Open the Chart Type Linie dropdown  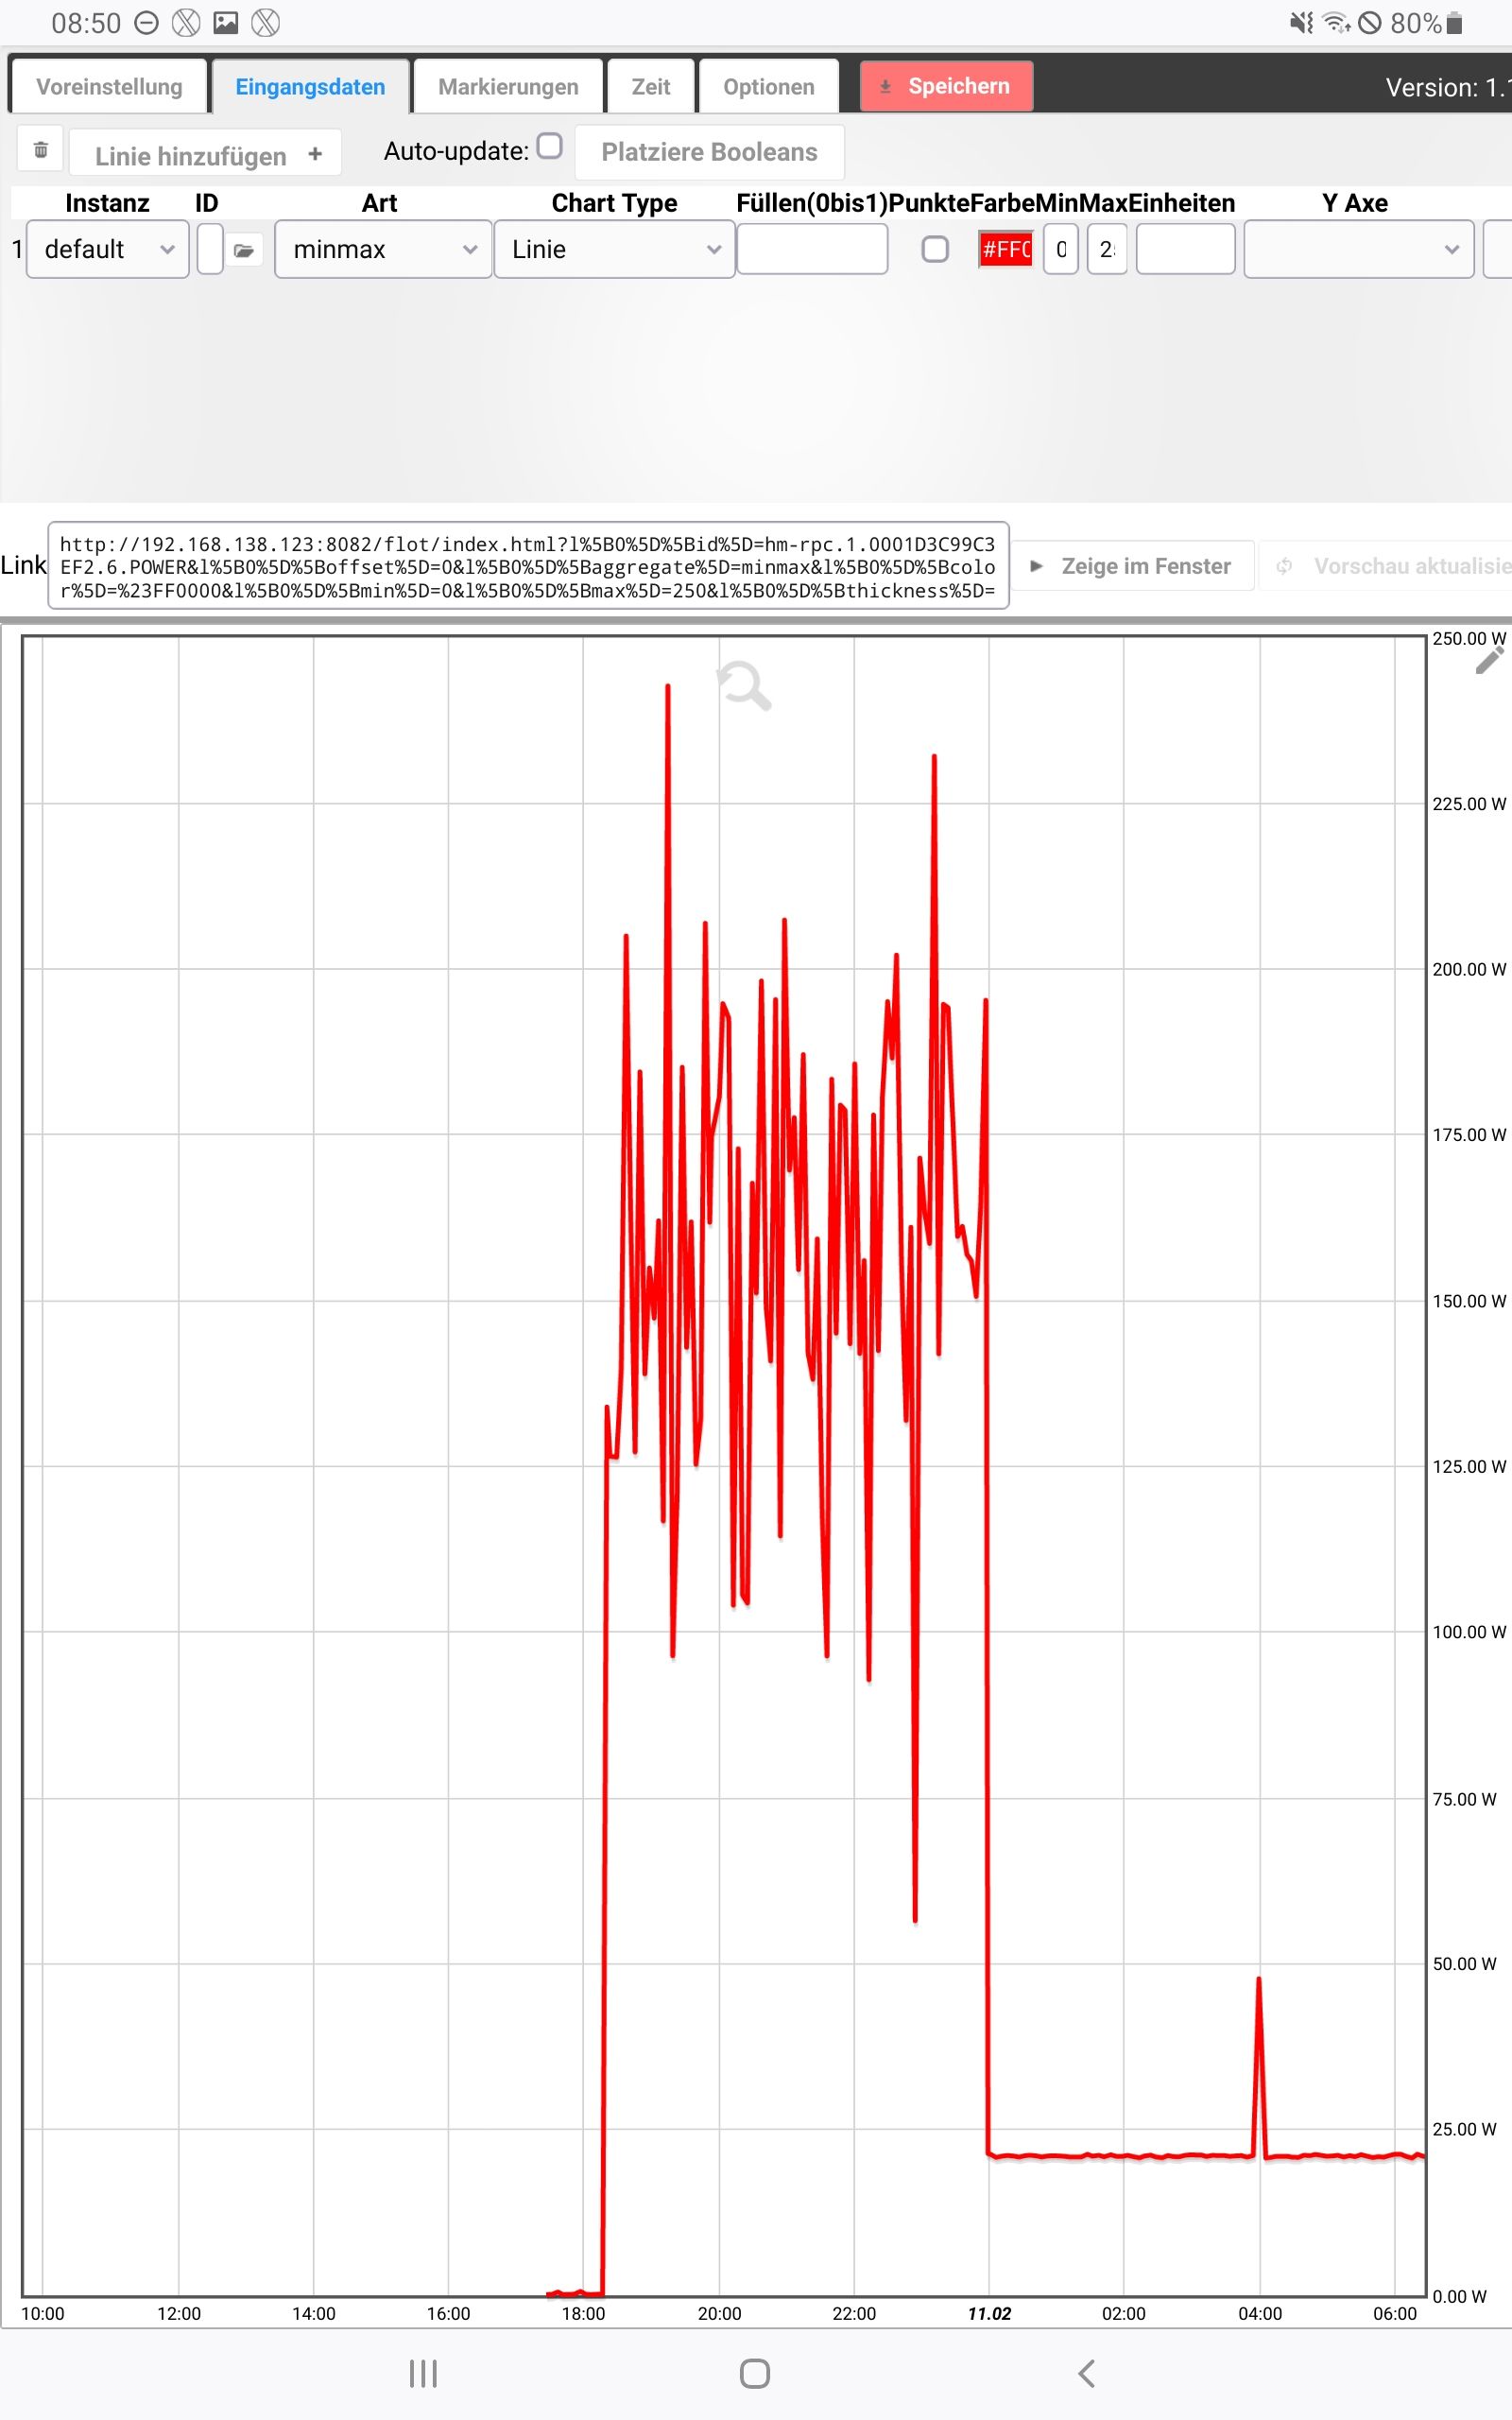(614, 249)
